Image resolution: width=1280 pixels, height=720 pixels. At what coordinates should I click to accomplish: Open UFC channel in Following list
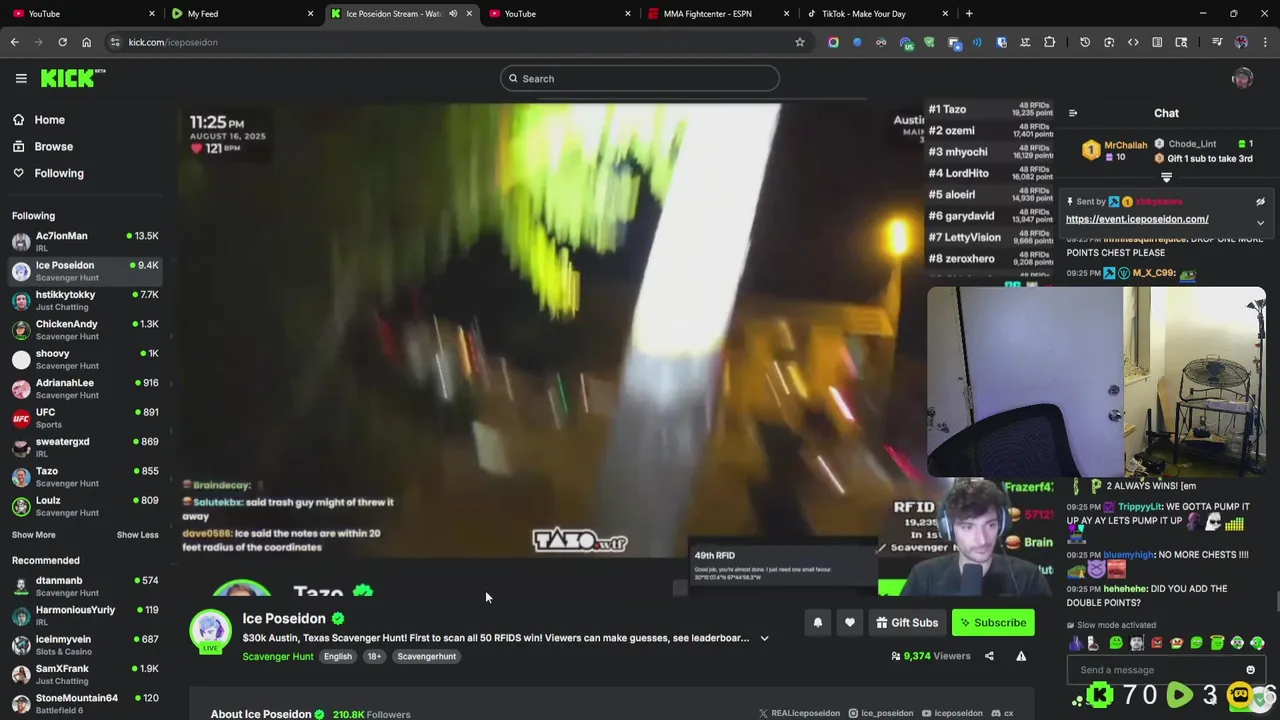click(x=84, y=417)
